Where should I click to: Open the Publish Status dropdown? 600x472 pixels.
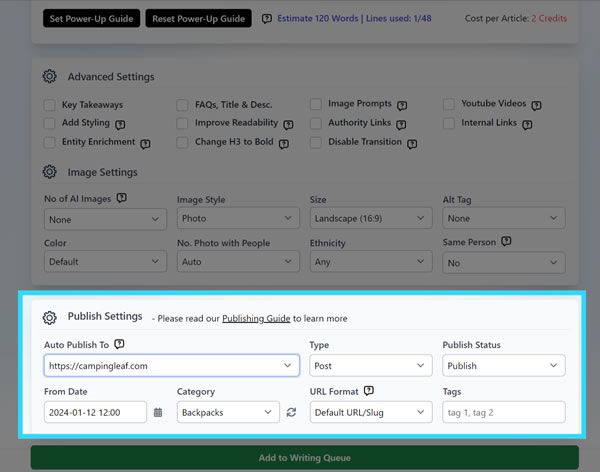tap(504, 366)
